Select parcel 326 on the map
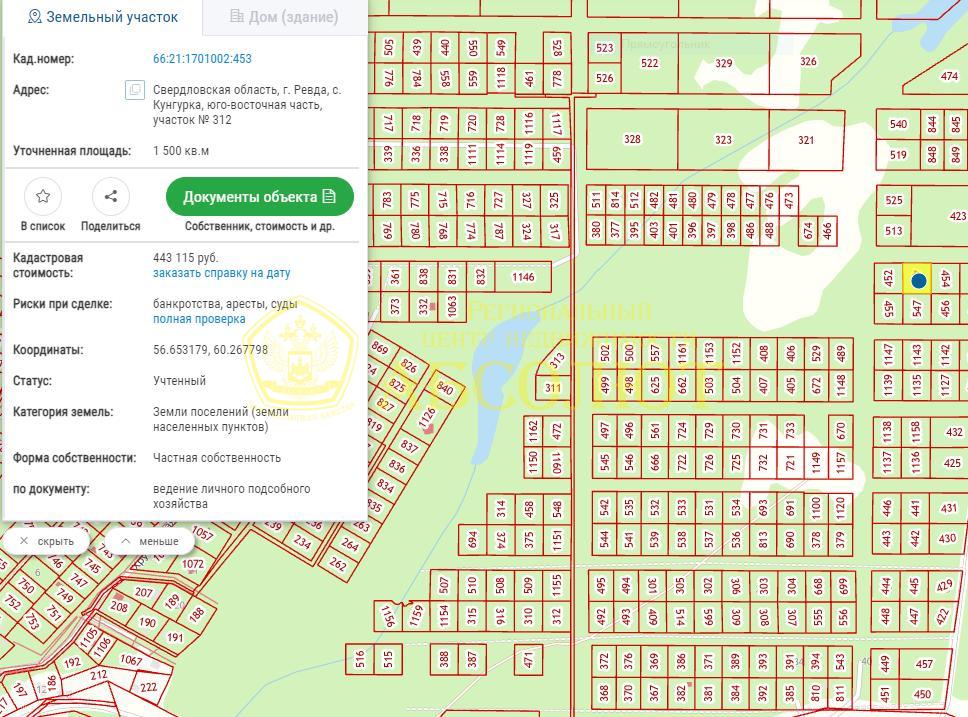This screenshot has width=968, height=717. click(809, 62)
